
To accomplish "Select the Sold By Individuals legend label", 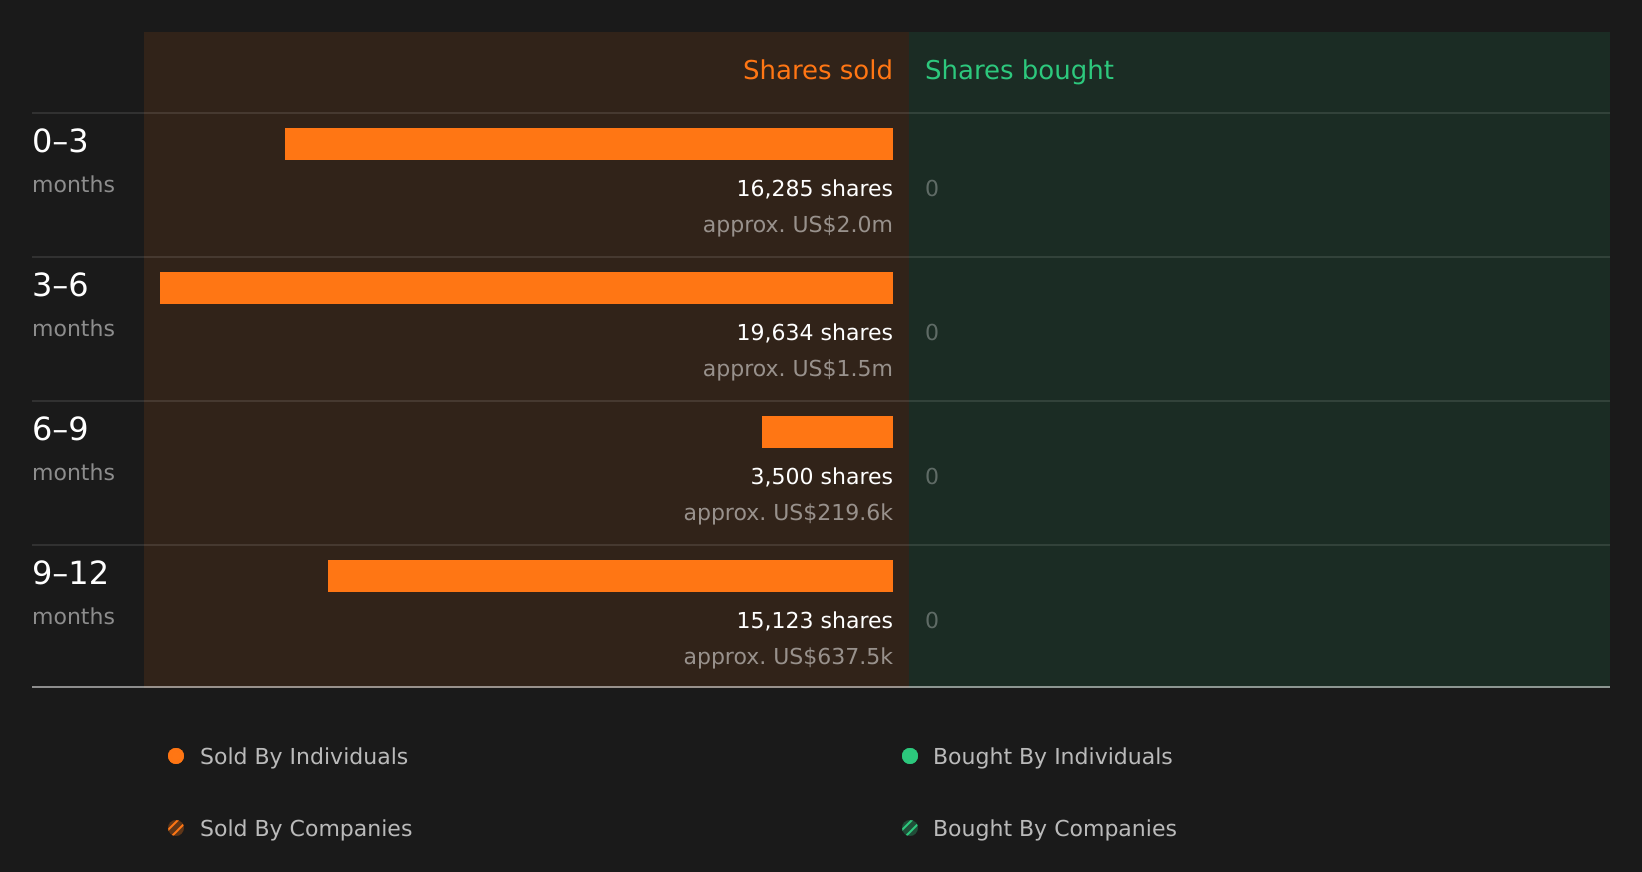I will coord(304,757).
